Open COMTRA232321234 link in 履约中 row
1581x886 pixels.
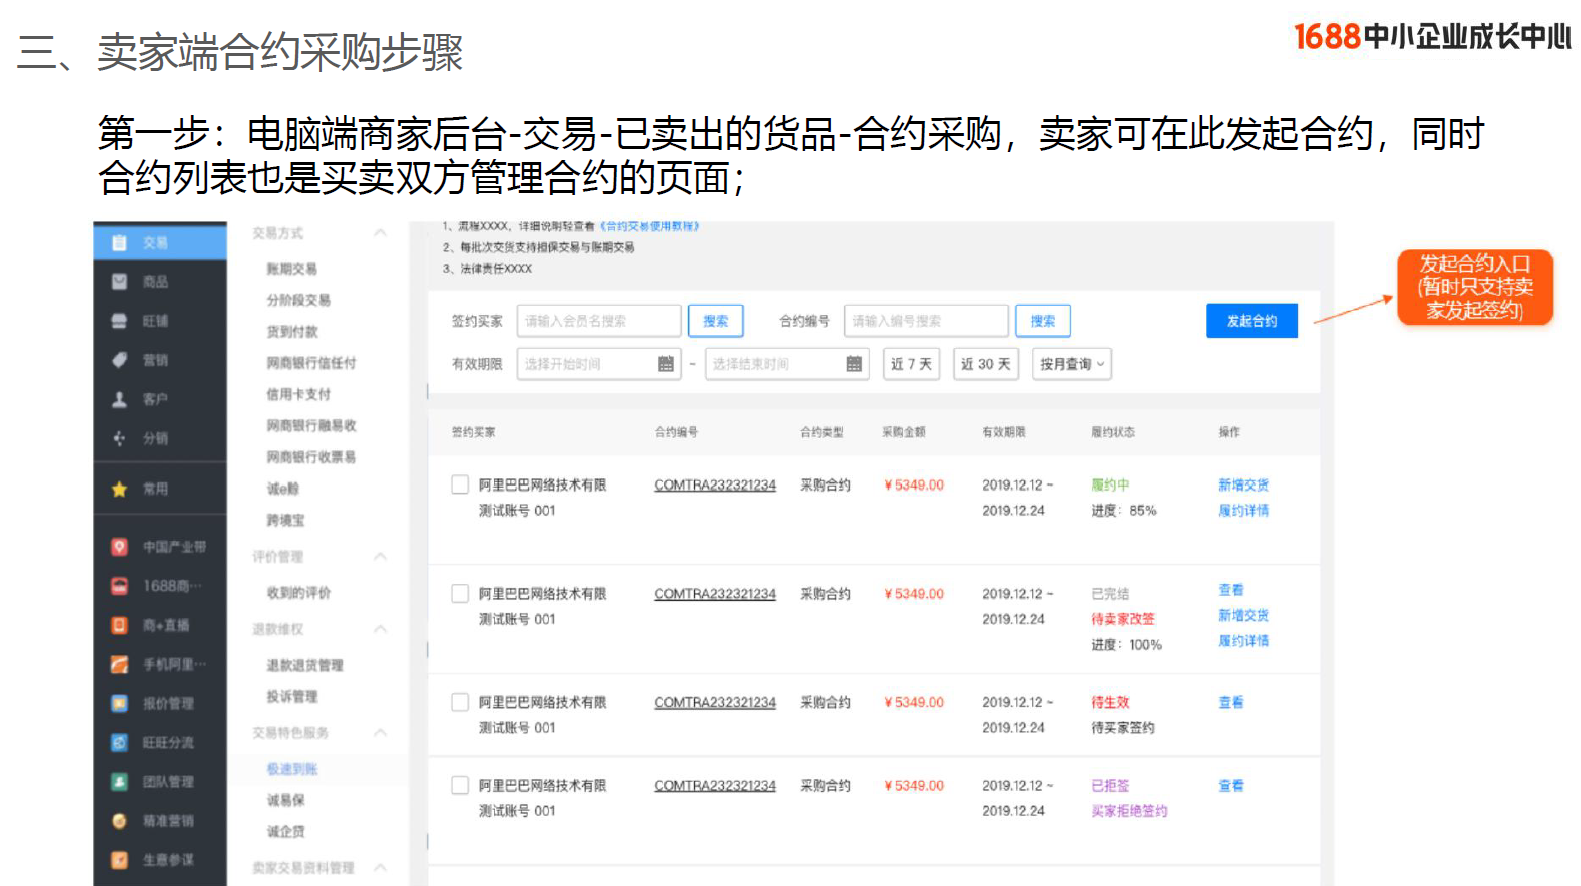(x=715, y=485)
